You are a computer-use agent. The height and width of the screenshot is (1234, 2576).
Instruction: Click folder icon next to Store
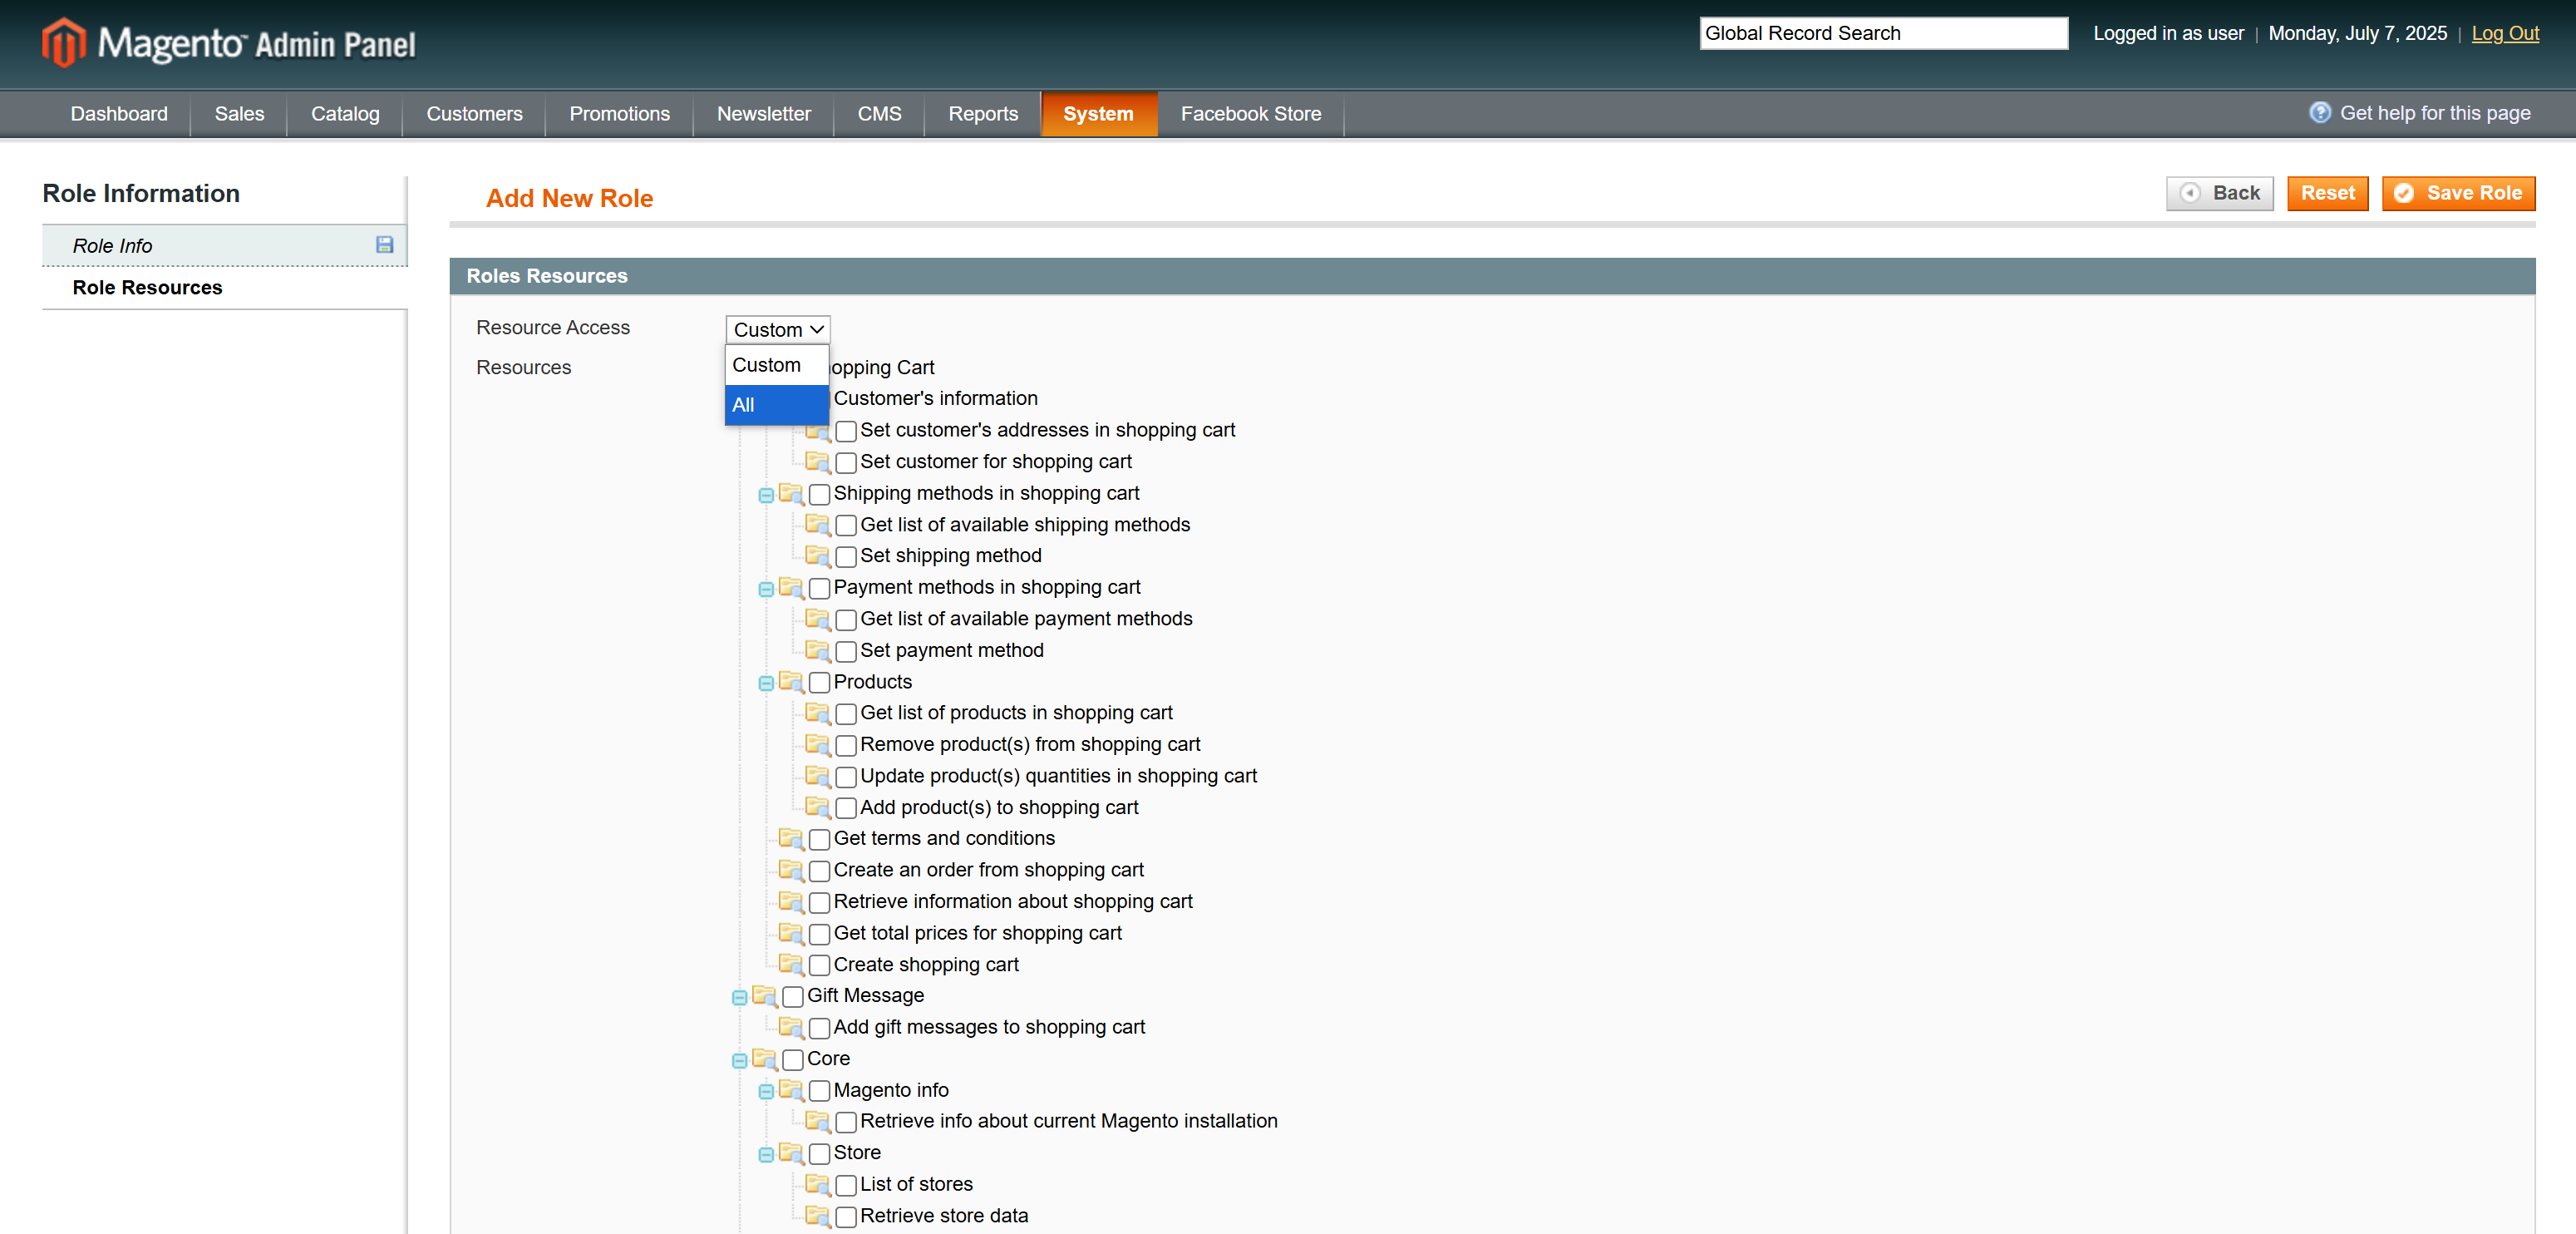791,1153
